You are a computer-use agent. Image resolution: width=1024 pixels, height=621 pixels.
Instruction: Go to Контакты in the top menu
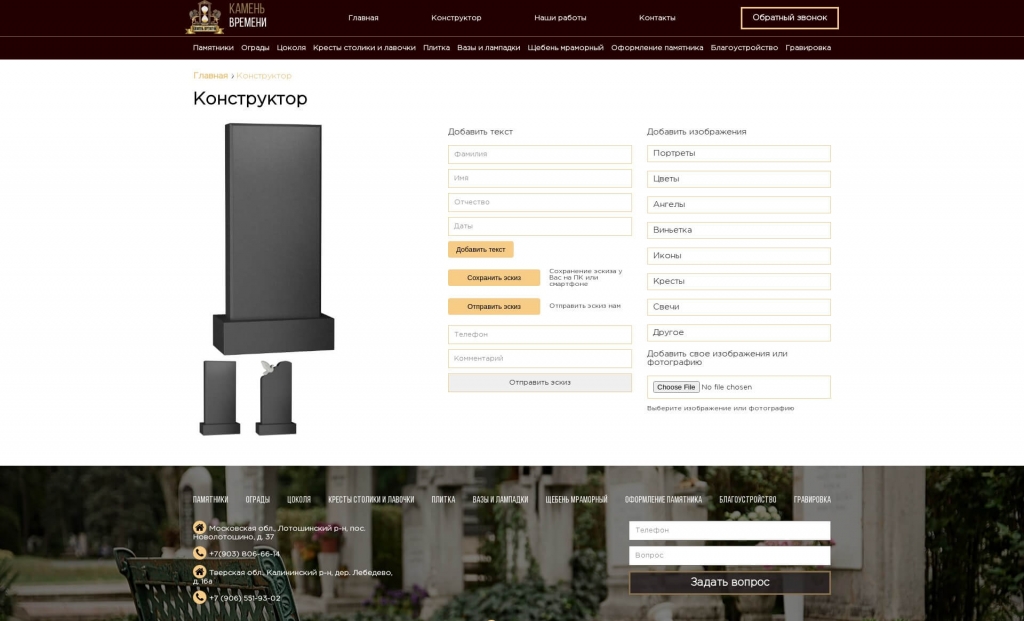pyautogui.click(x=657, y=18)
